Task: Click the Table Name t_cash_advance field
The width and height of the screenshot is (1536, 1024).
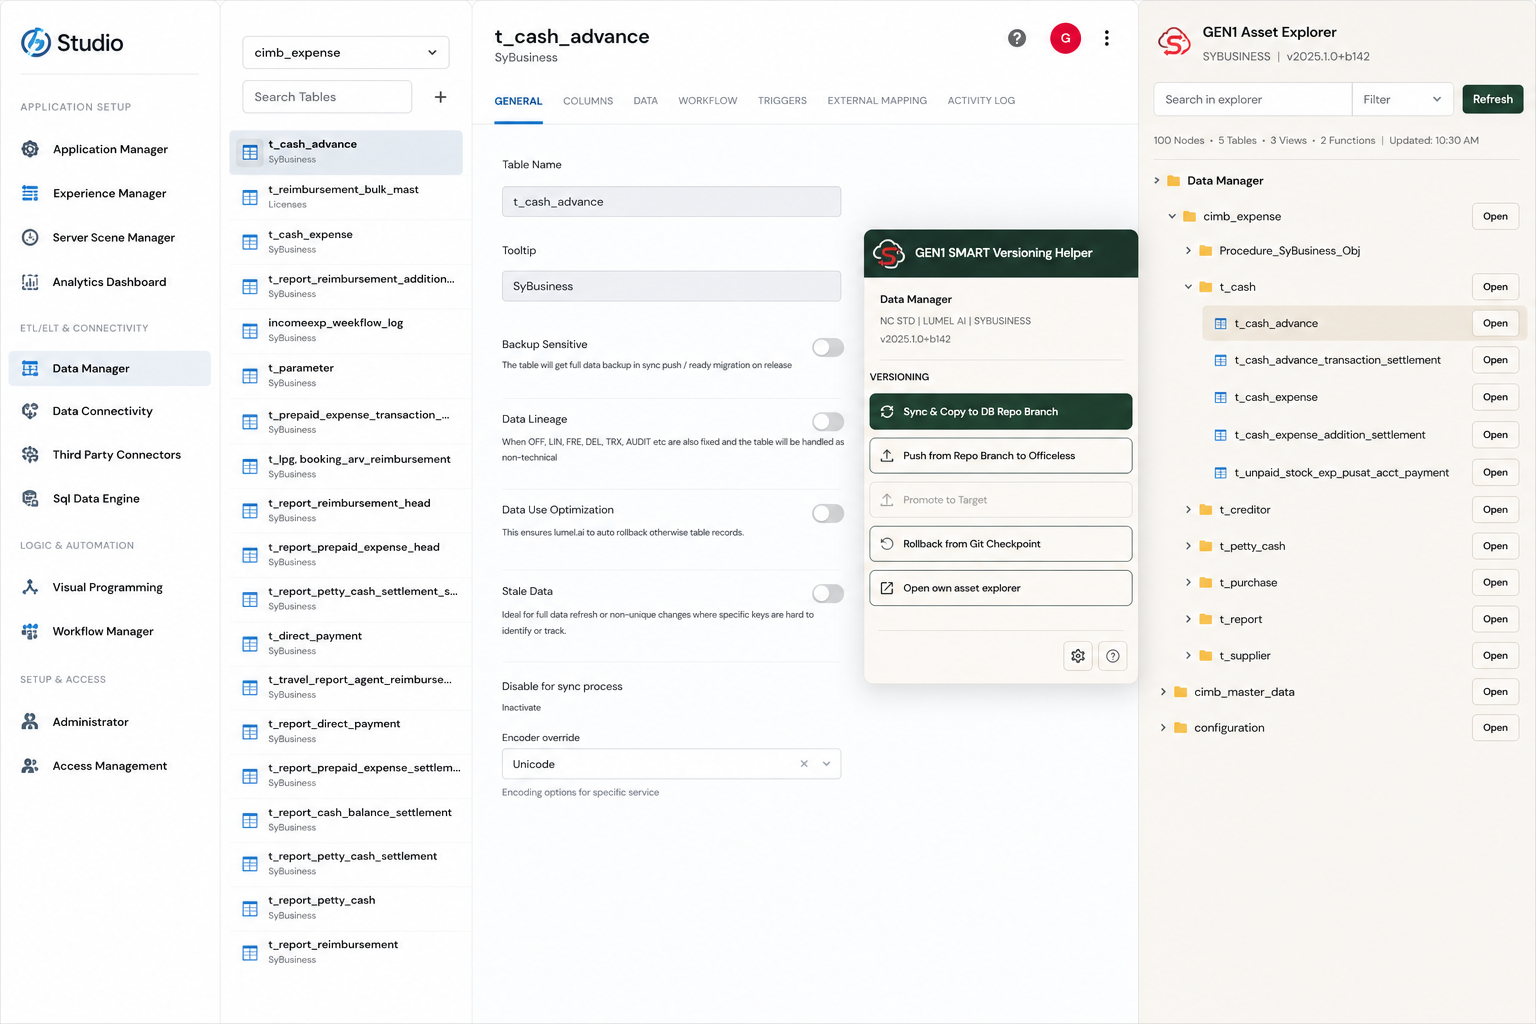Action: point(671,202)
